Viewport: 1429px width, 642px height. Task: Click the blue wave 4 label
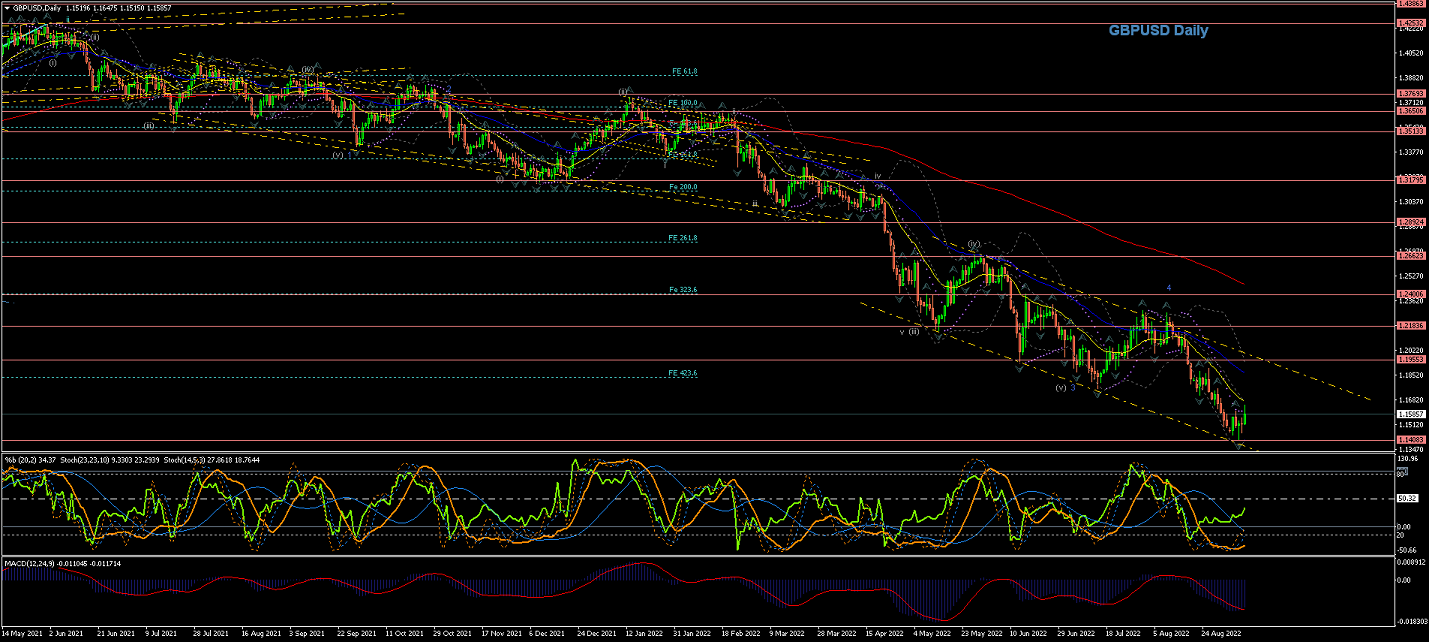pyautogui.click(x=1167, y=288)
